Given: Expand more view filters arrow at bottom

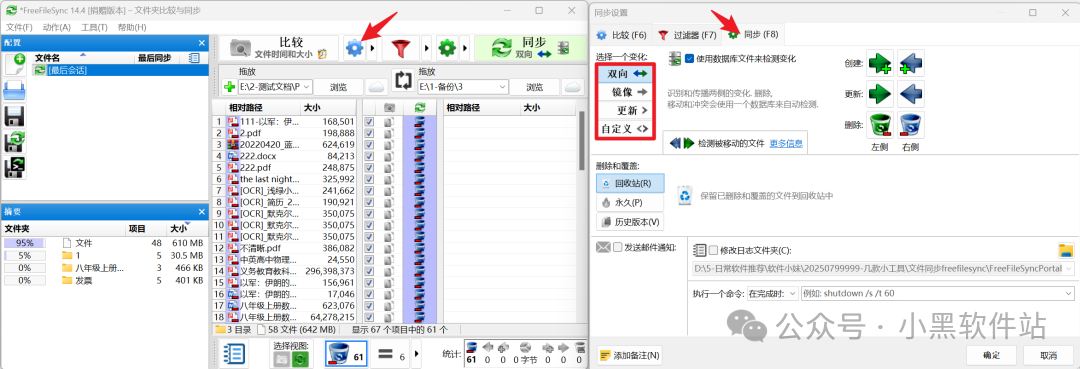Looking at the screenshot, I should 416,355.
